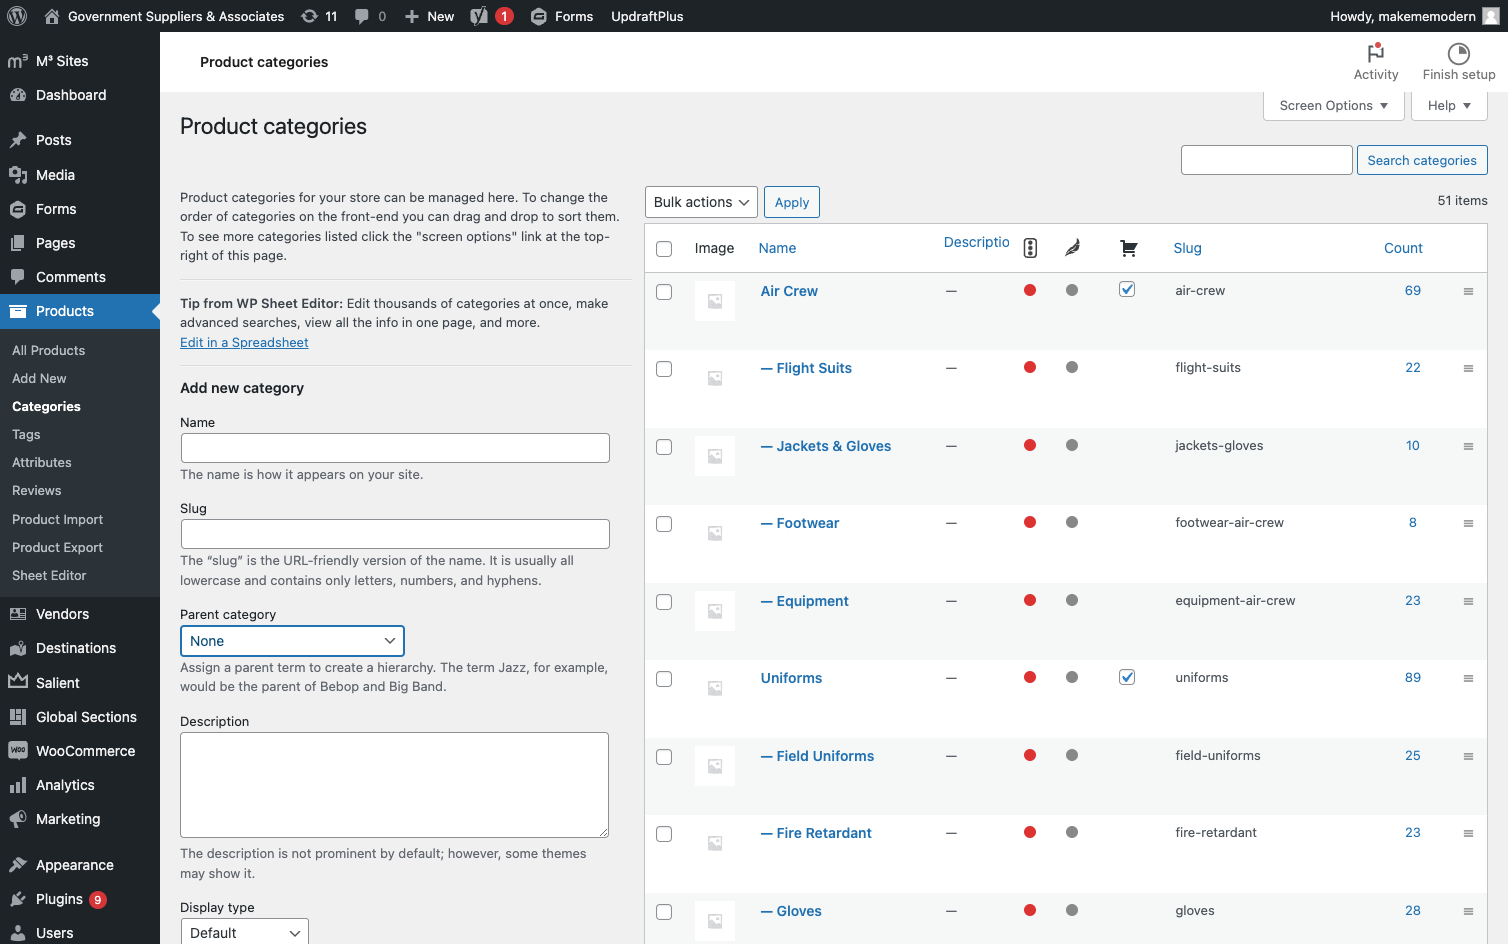Select the Footwear row checkbox

(x=664, y=524)
